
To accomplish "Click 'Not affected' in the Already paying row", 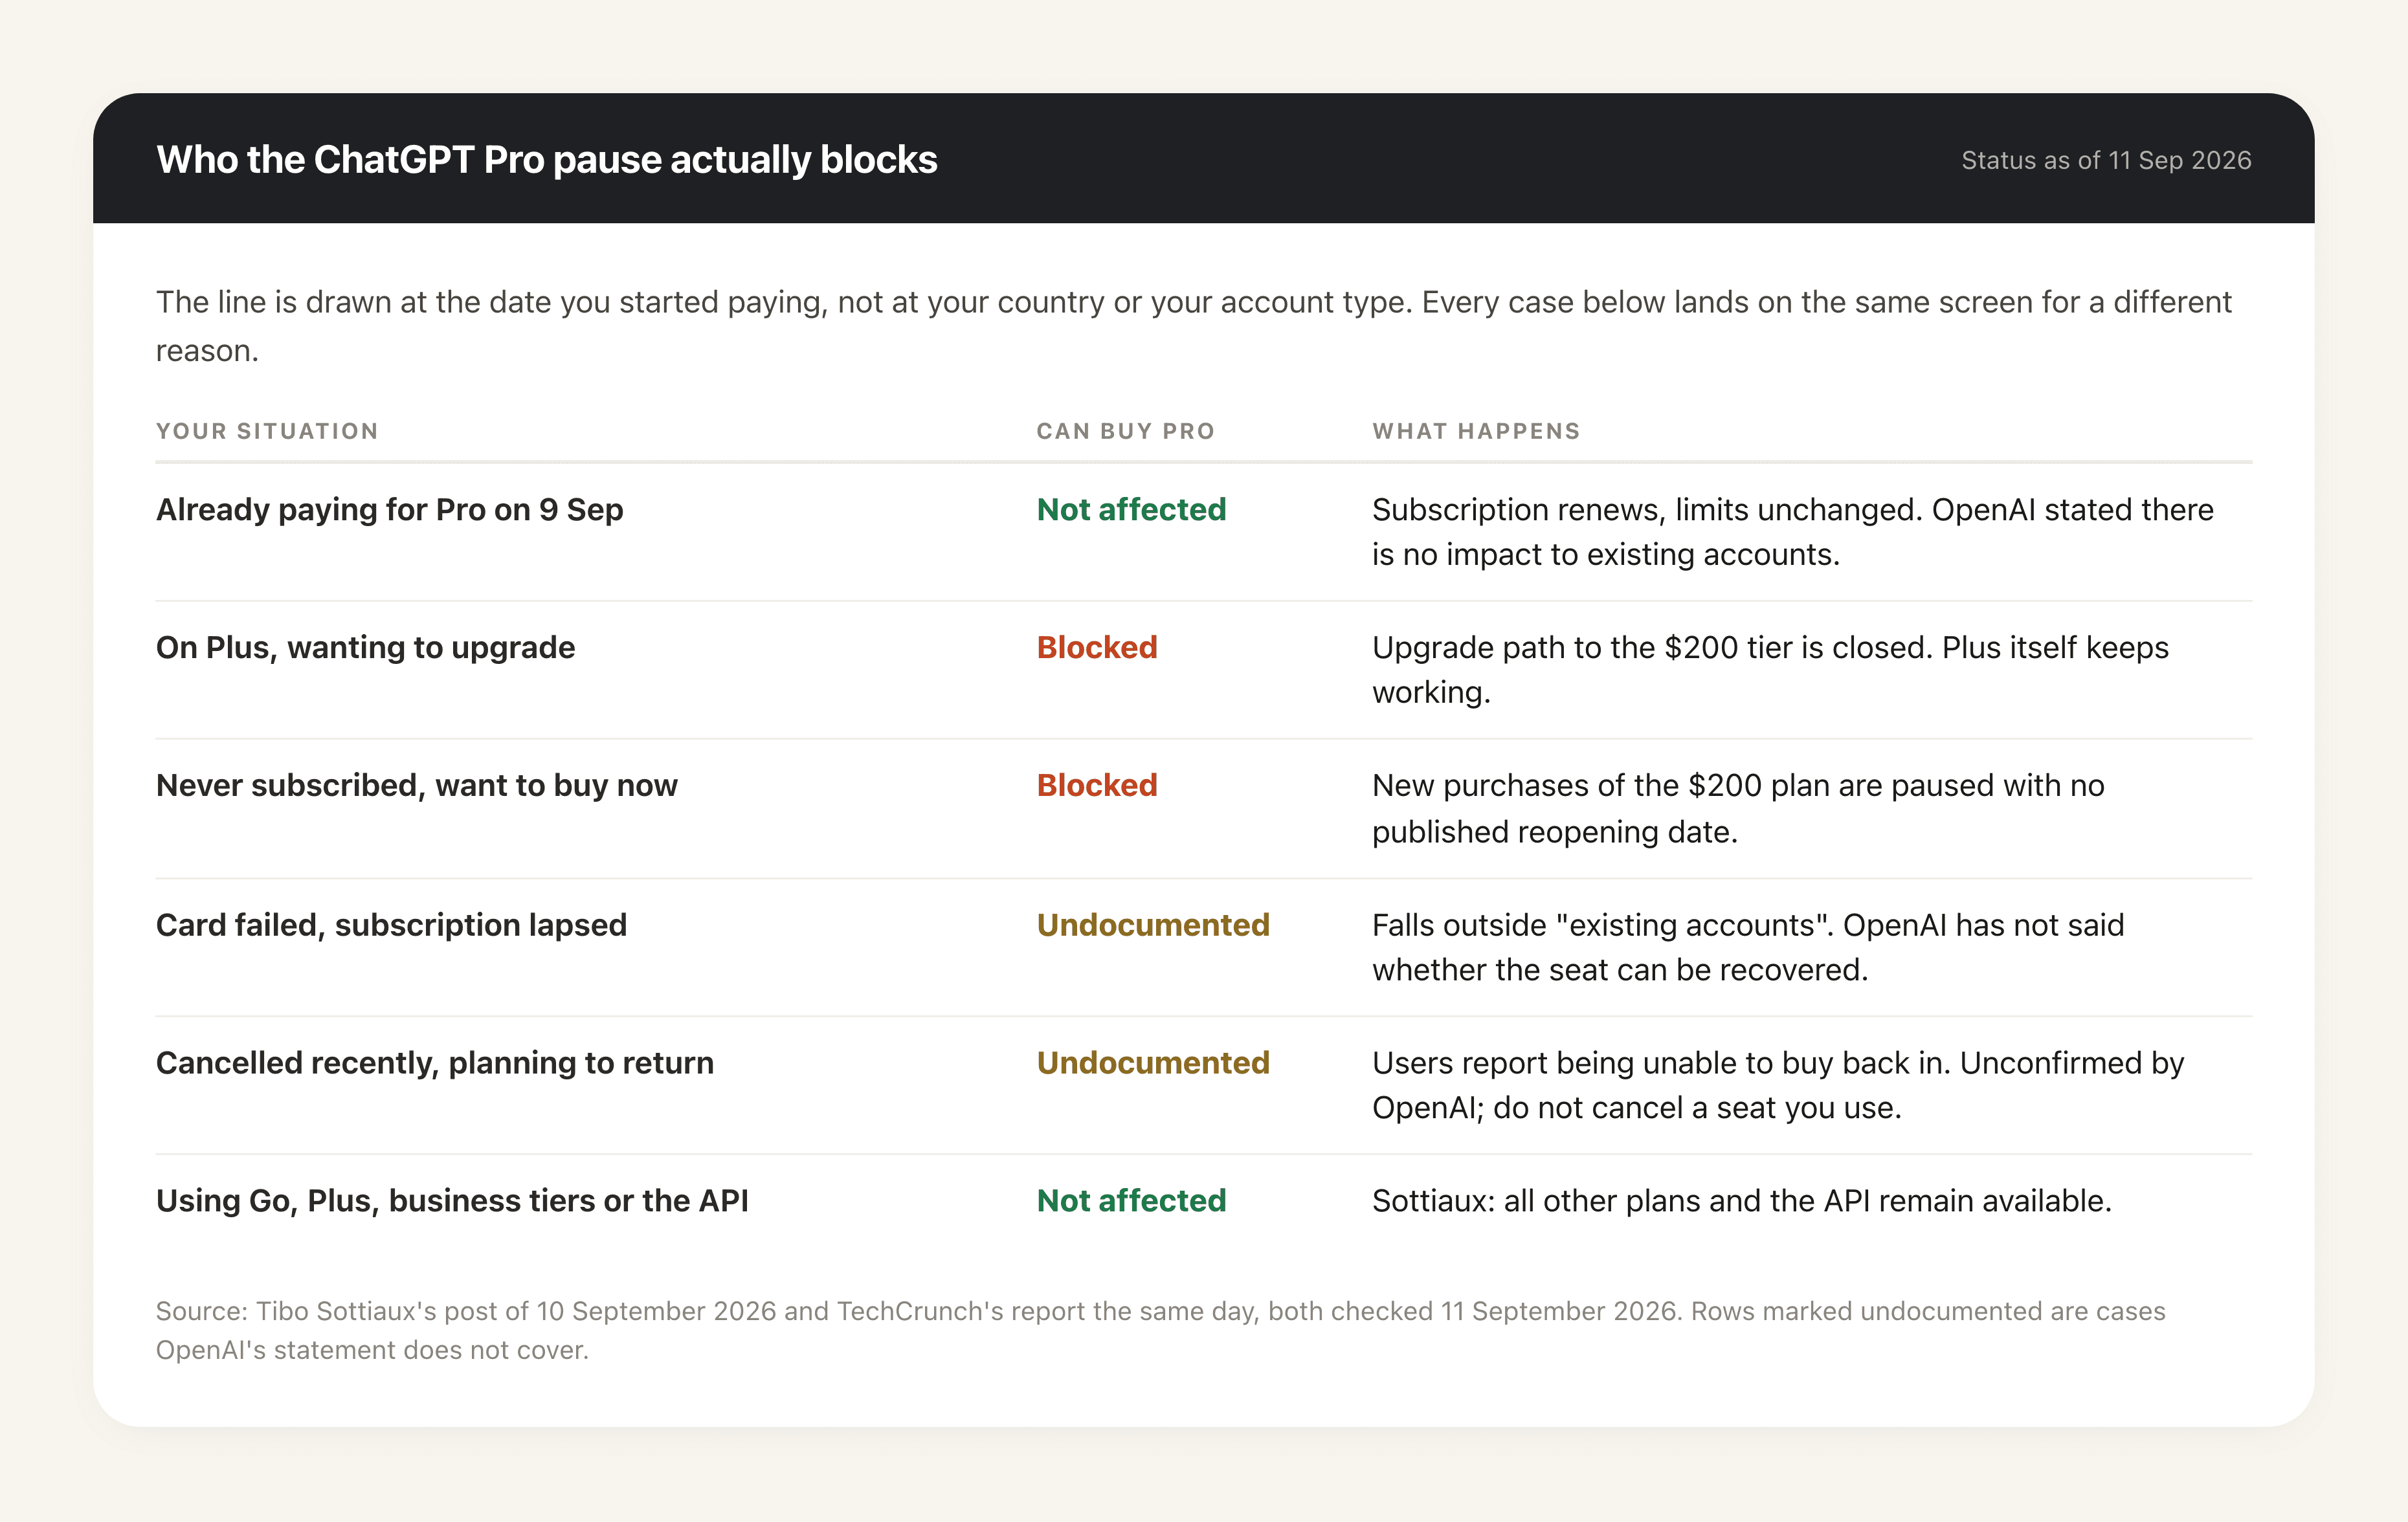I will point(1131,510).
